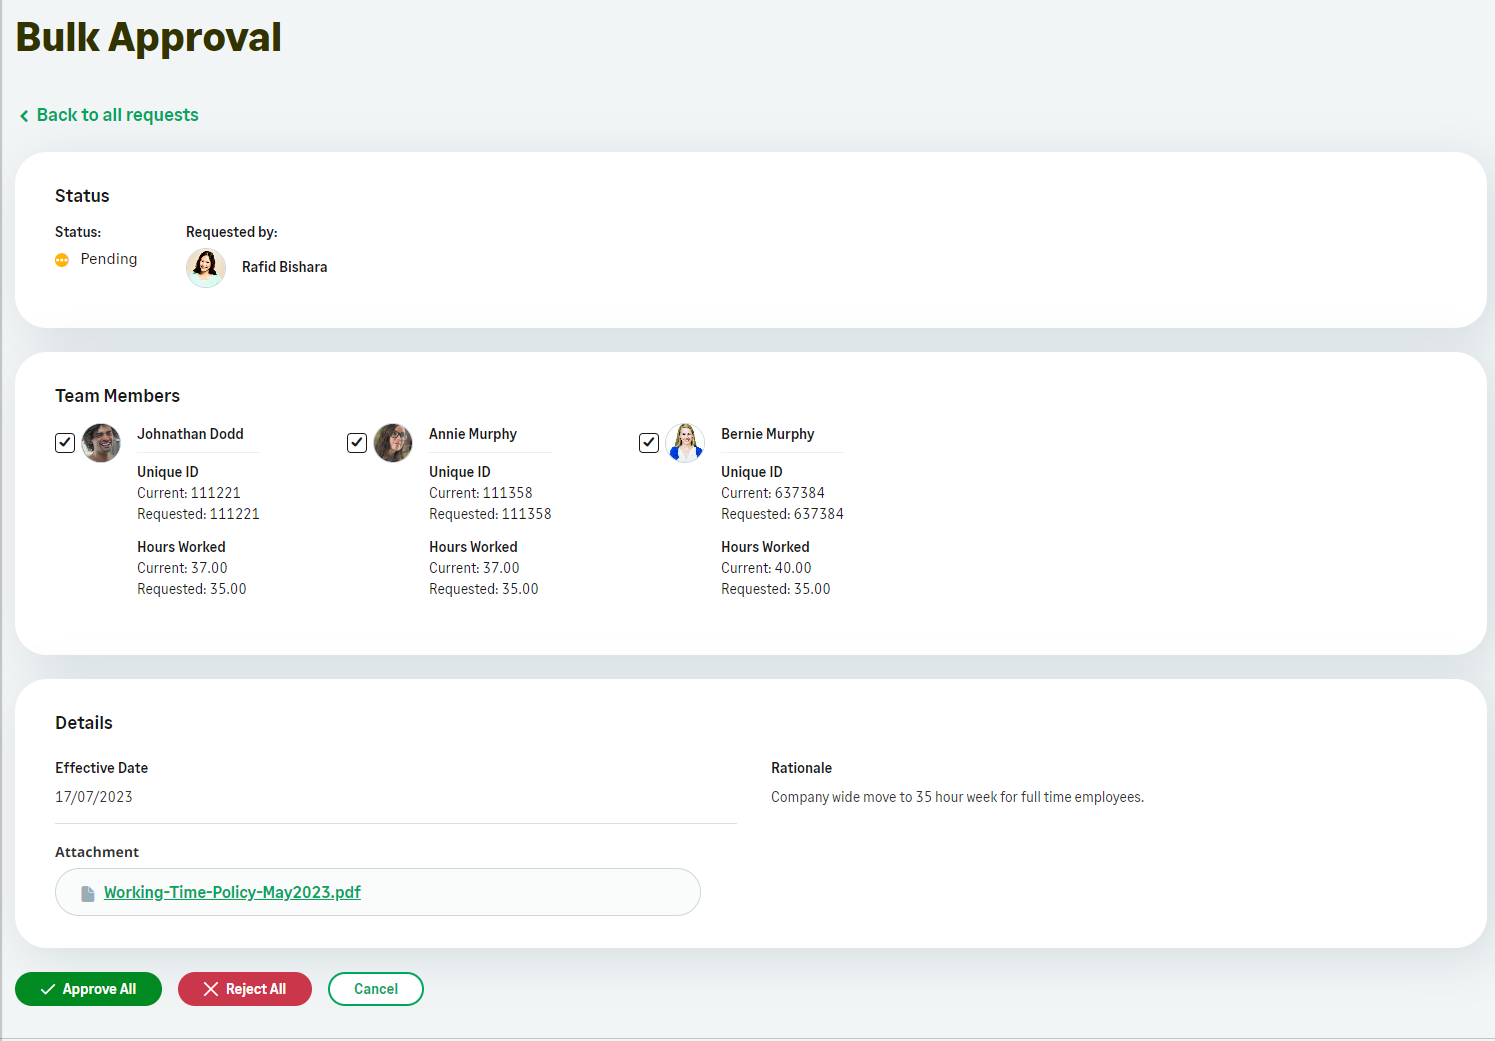Image resolution: width=1495 pixels, height=1041 pixels.
Task: Click Johnathan Dodd's profile photo
Action: pyautogui.click(x=101, y=442)
